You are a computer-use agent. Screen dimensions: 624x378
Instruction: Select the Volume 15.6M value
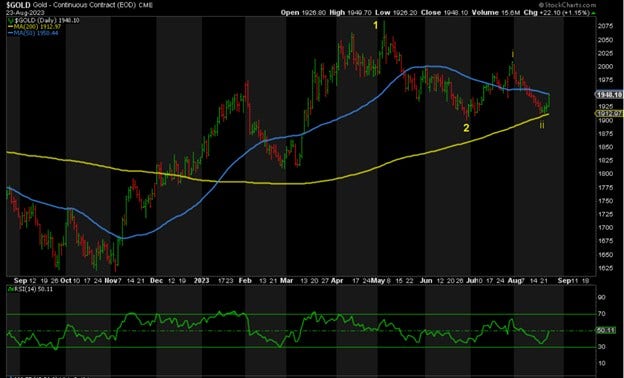pos(496,13)
